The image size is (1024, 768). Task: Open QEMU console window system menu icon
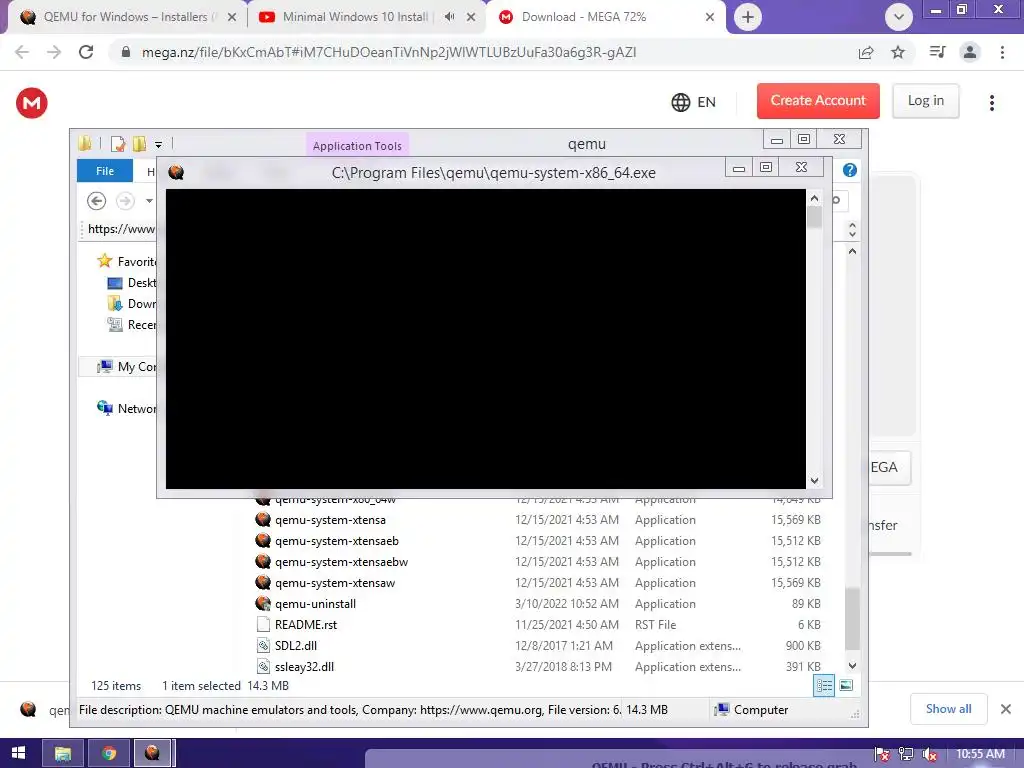tap(176, 172)
